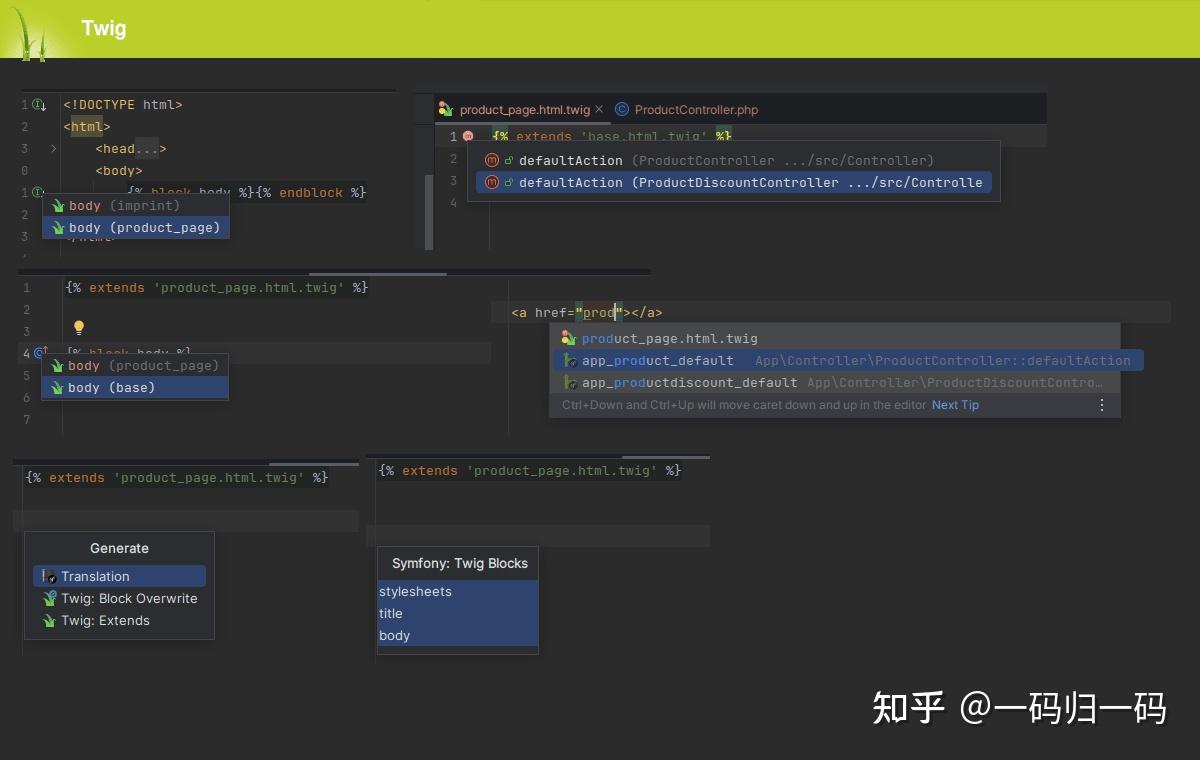Select body (product_page) highlighted popup entry

136,227
